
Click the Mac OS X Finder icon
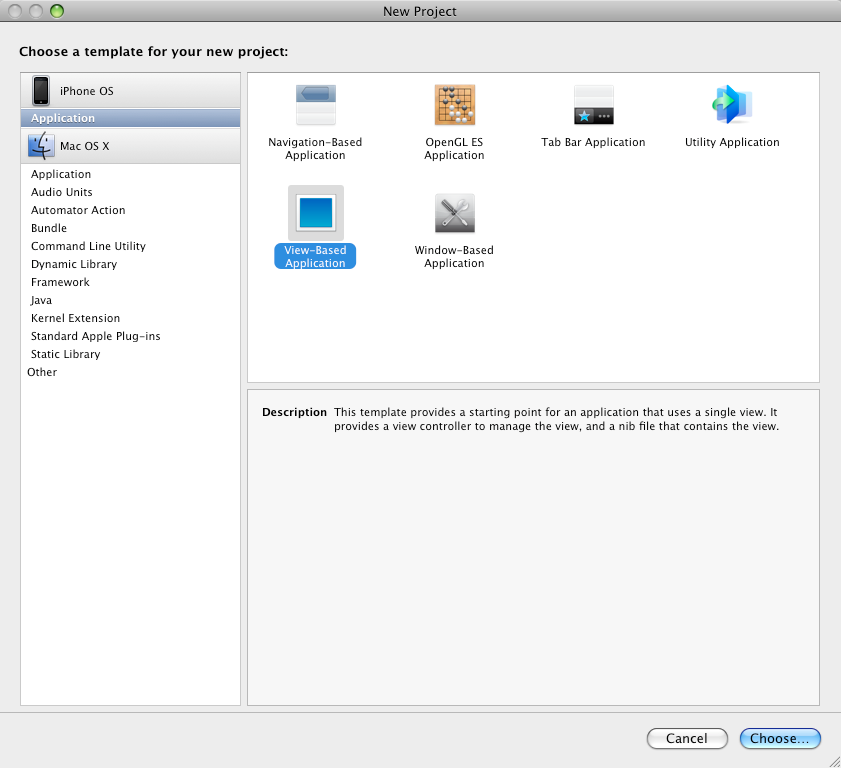point(41,146)
